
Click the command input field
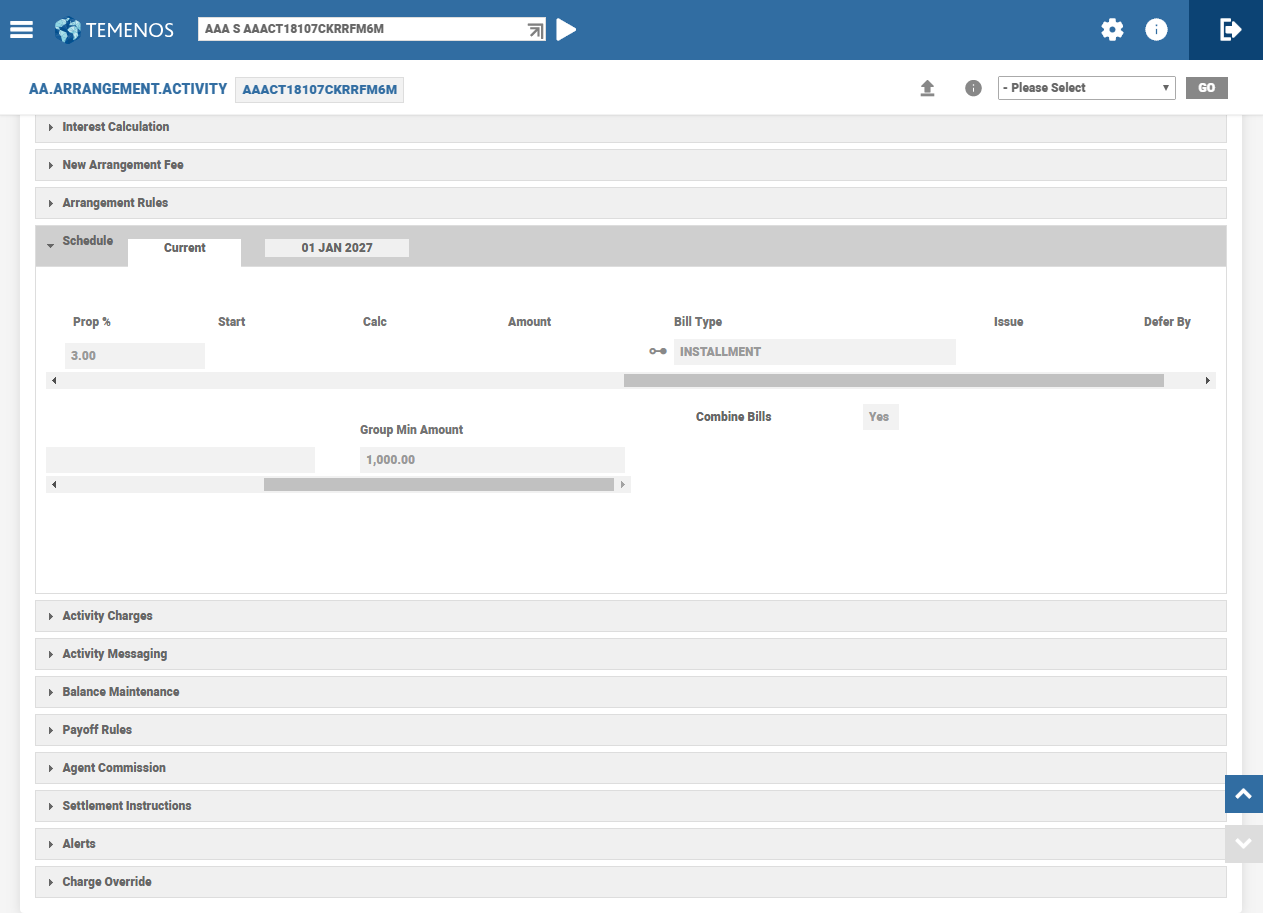360,30
